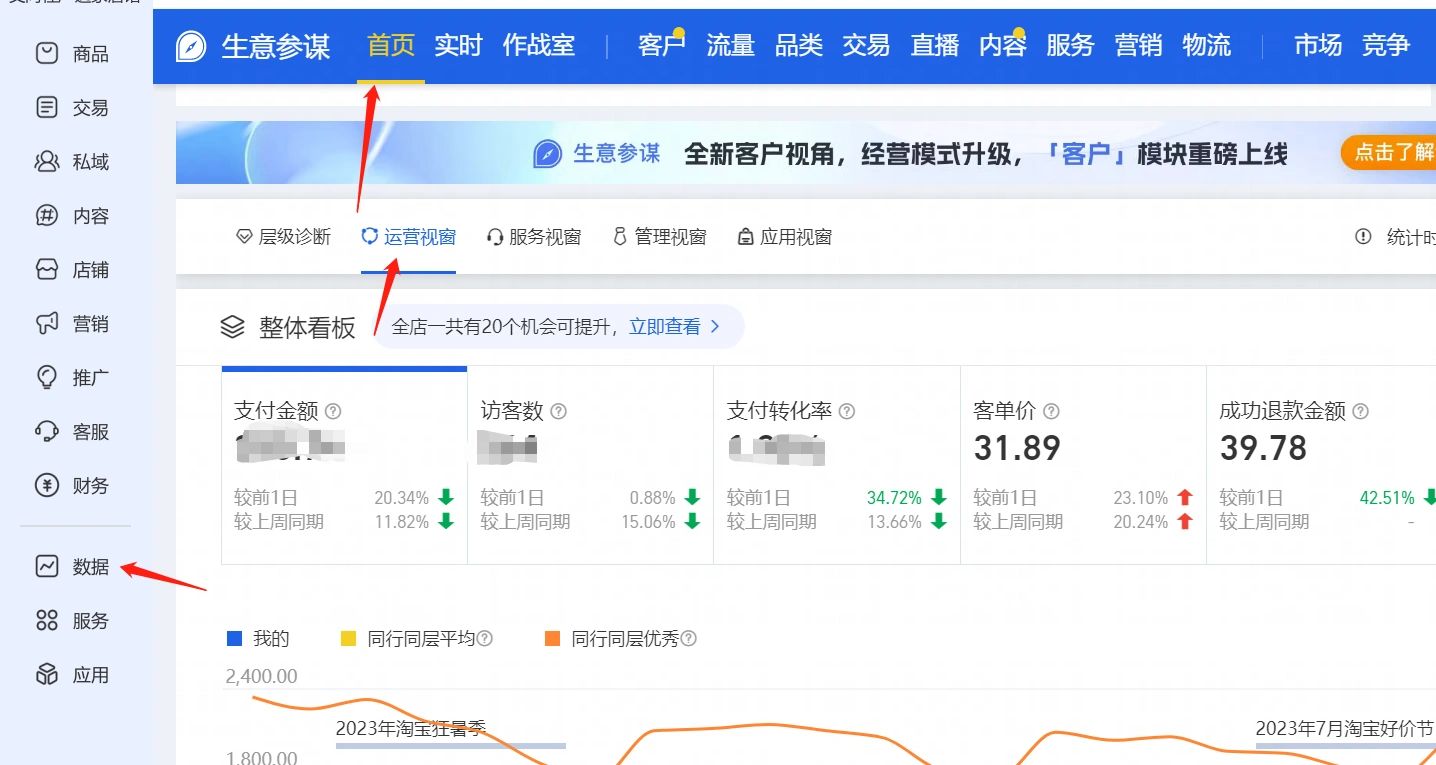This screenshot has height=765, width=1436.
Task: Open 作战室 in top navigation
Action: click(x=539, y=45)
